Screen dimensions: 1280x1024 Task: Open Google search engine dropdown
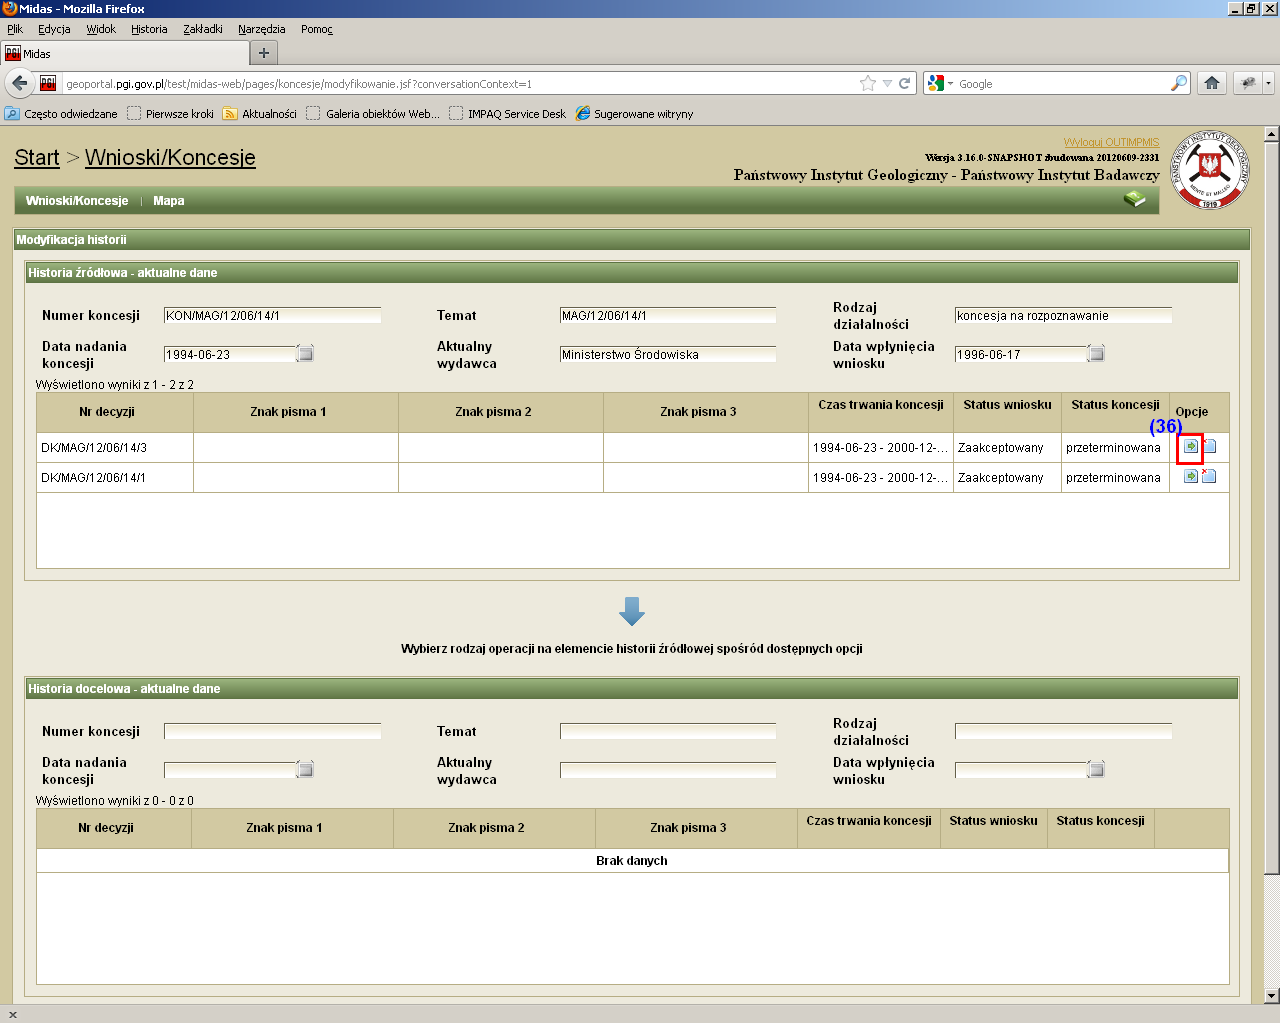tap(941, 84)
